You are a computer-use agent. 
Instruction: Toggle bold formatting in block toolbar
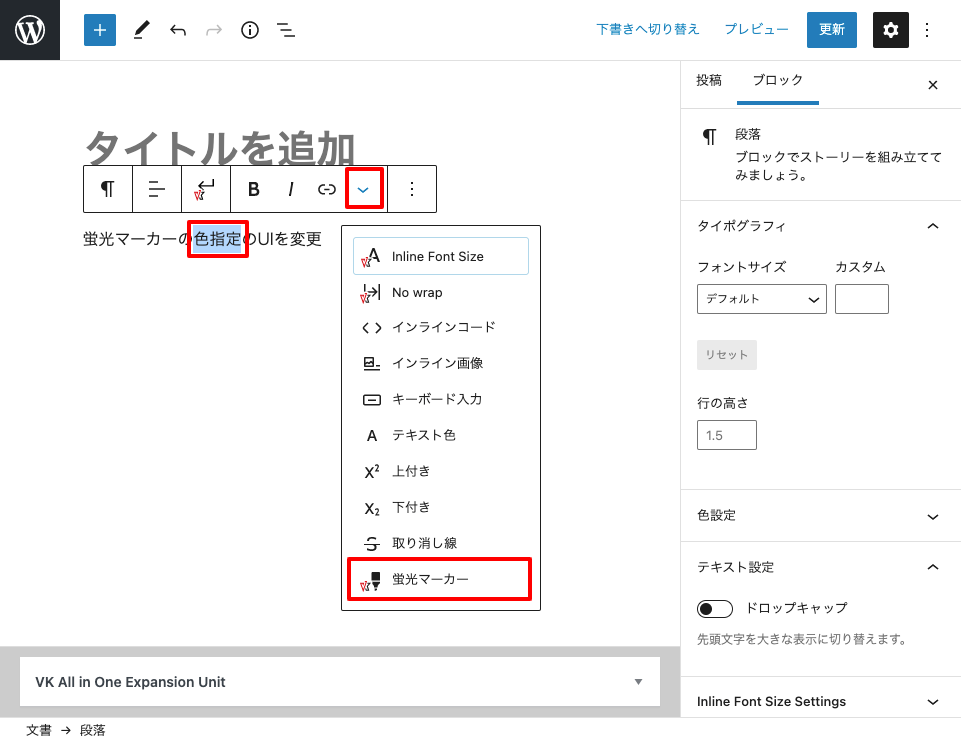pyautogui.click(x=254, y=189)
